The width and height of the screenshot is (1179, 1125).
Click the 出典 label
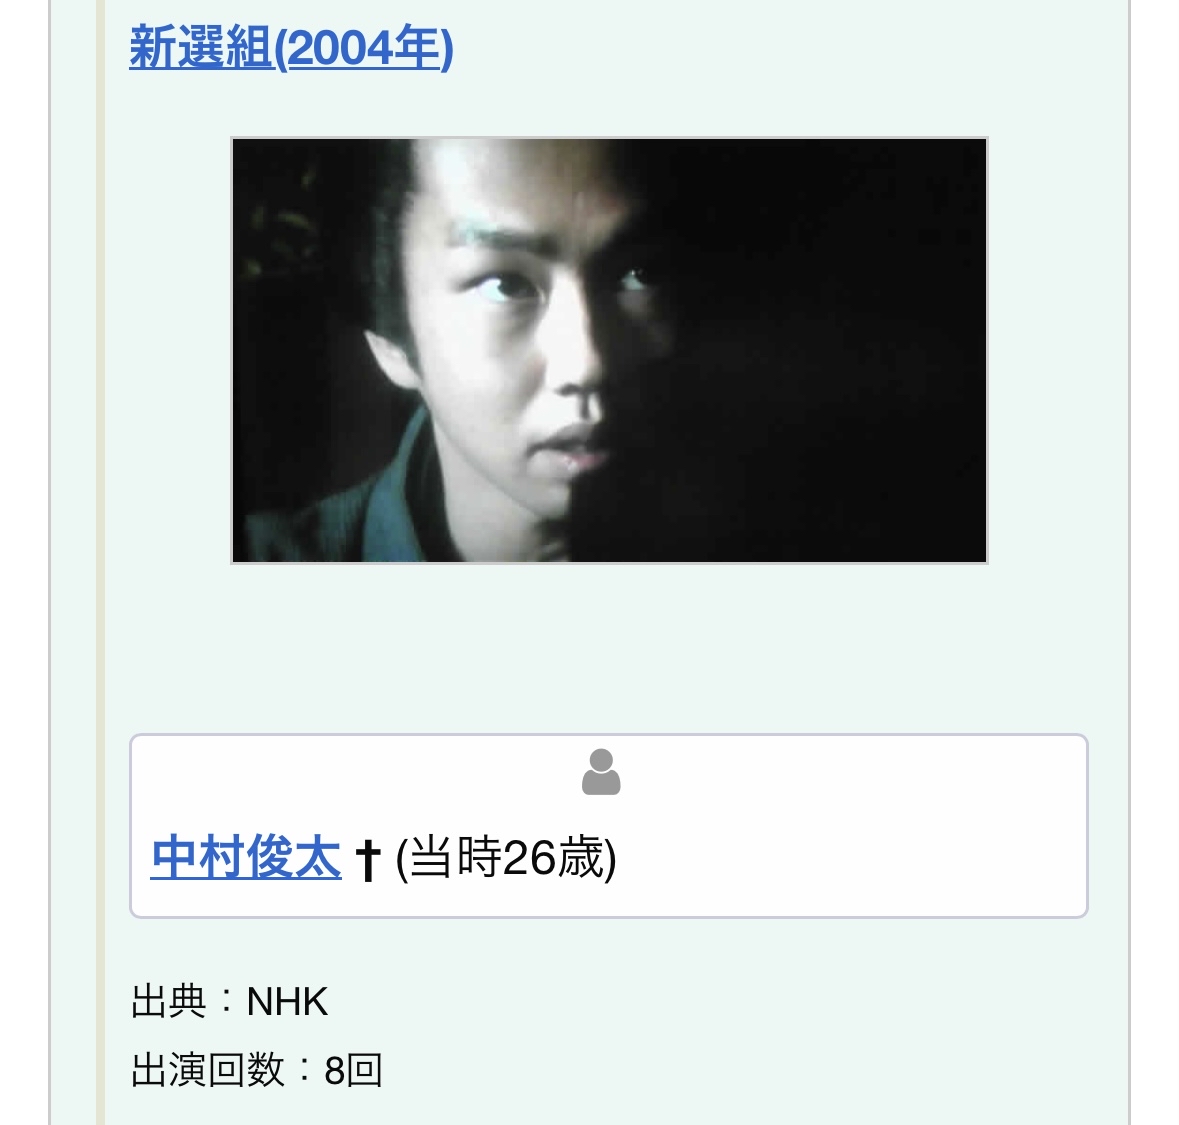168,1002
